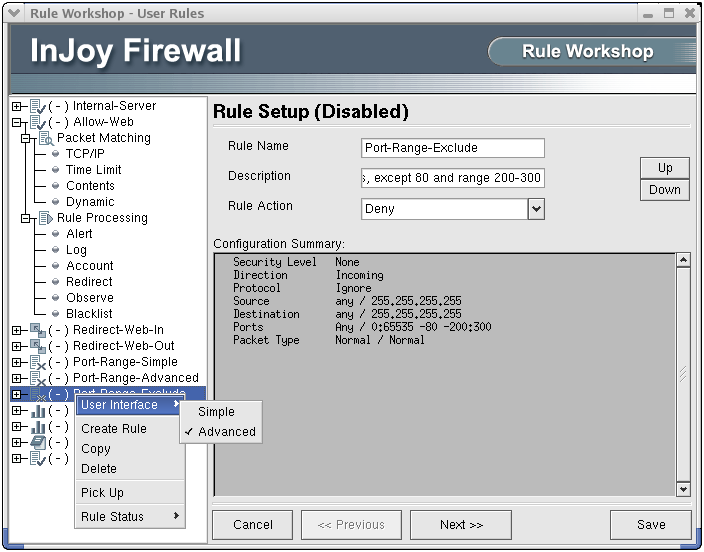
Task: Expand the Redirect-Web-Out rule
Action: (x=17, y=346)
